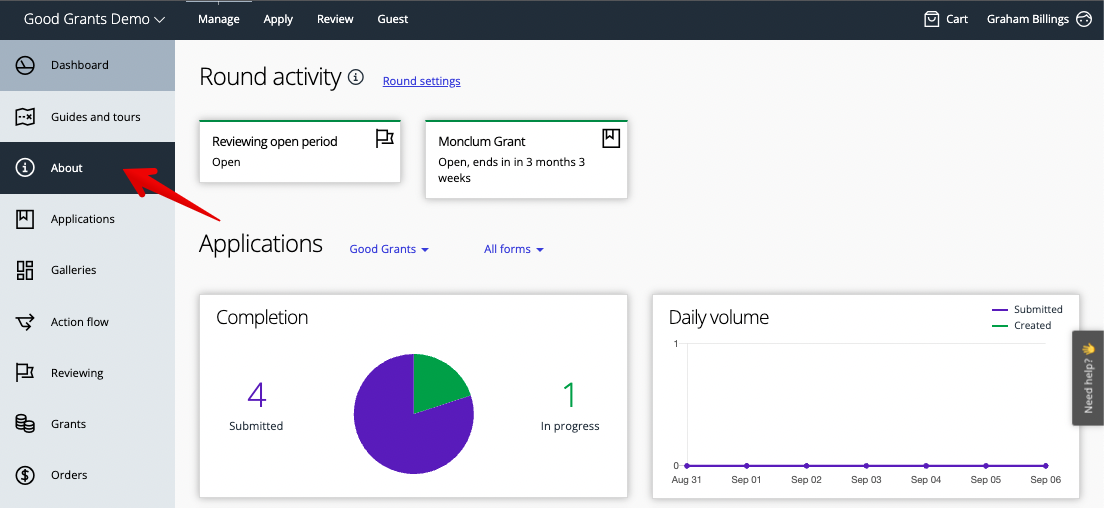Toggle the Submitted legend entry in Daily volume

(1027, 310)
